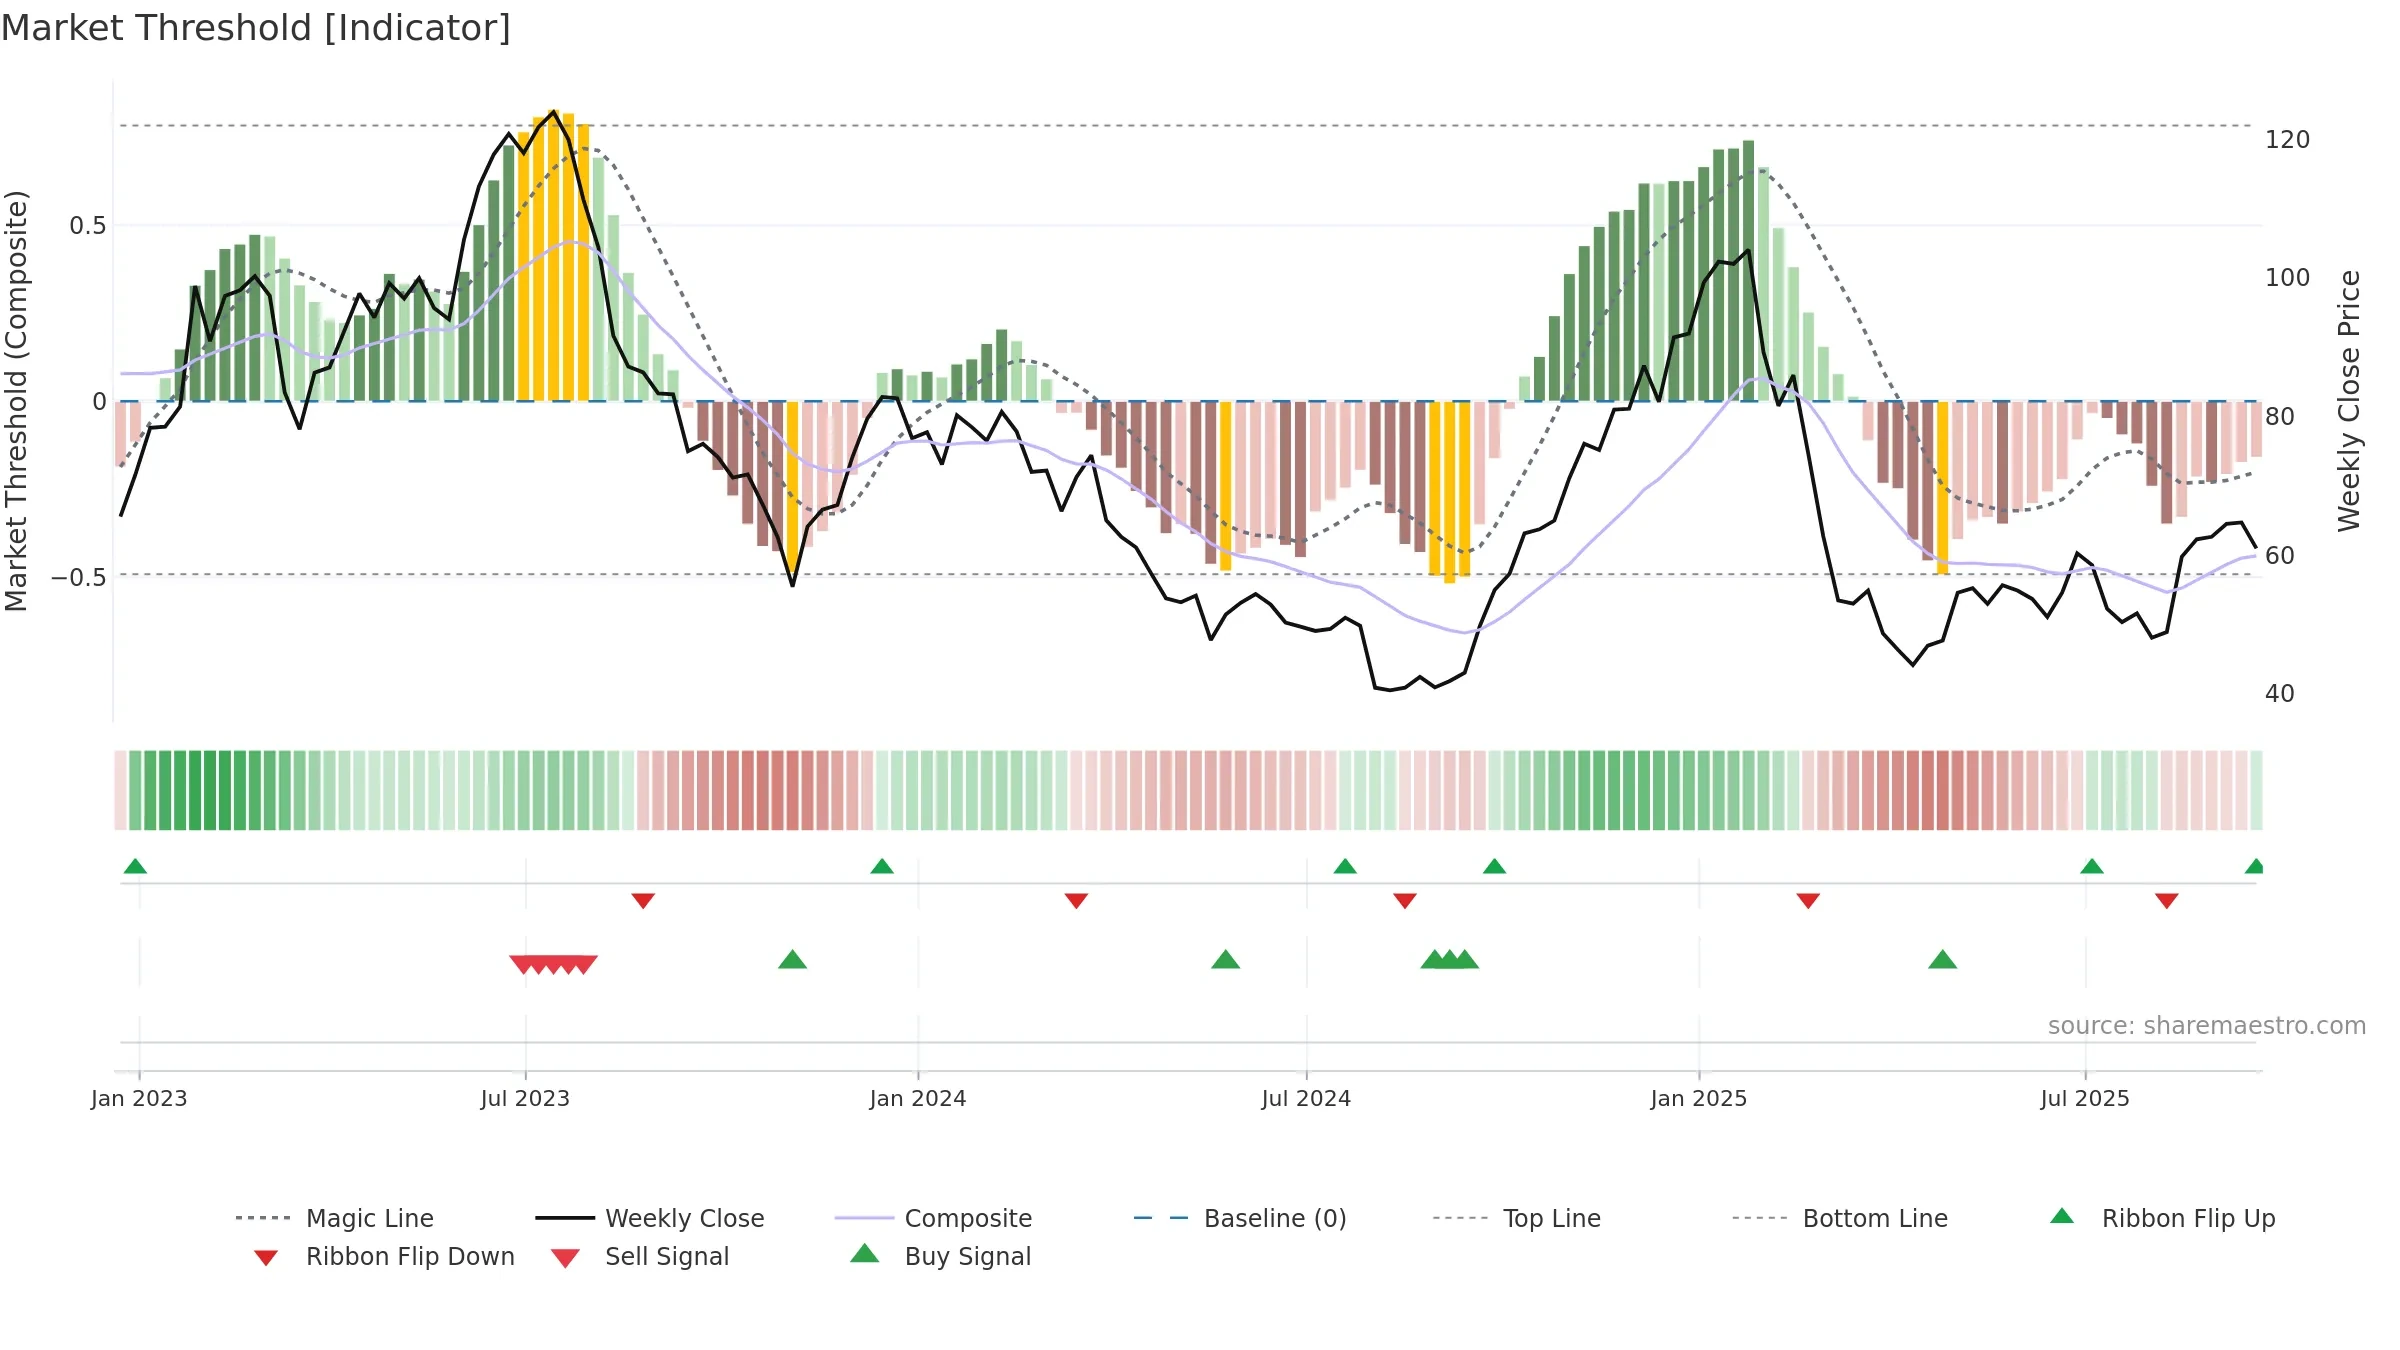Click the 60 price tick label
The height and width of the screenshot is (1350, 2400).
click(2280, 555)
